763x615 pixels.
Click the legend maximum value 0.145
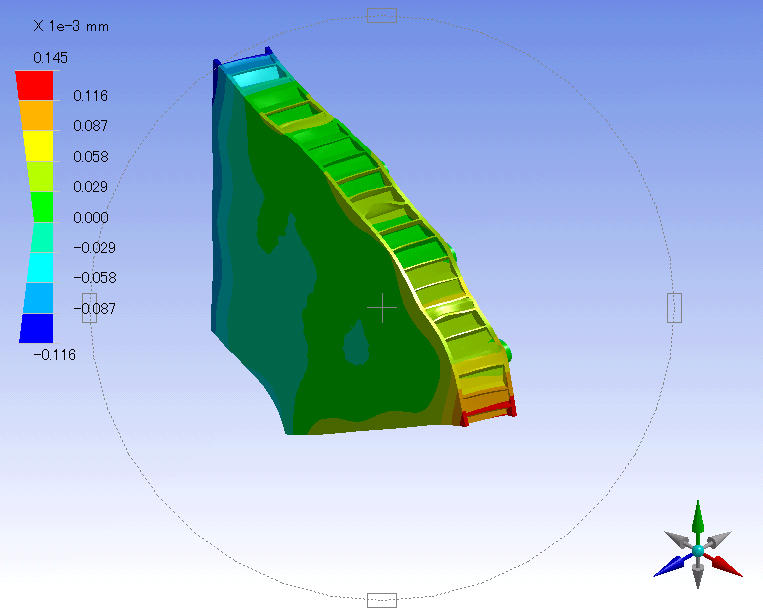point(51,58)
